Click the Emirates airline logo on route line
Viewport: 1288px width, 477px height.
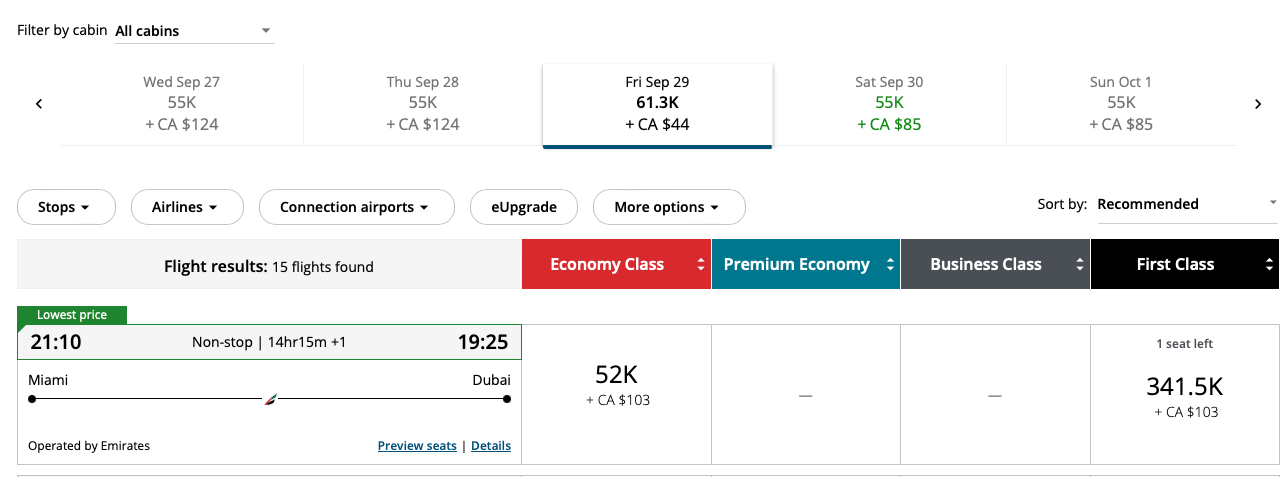270,399
